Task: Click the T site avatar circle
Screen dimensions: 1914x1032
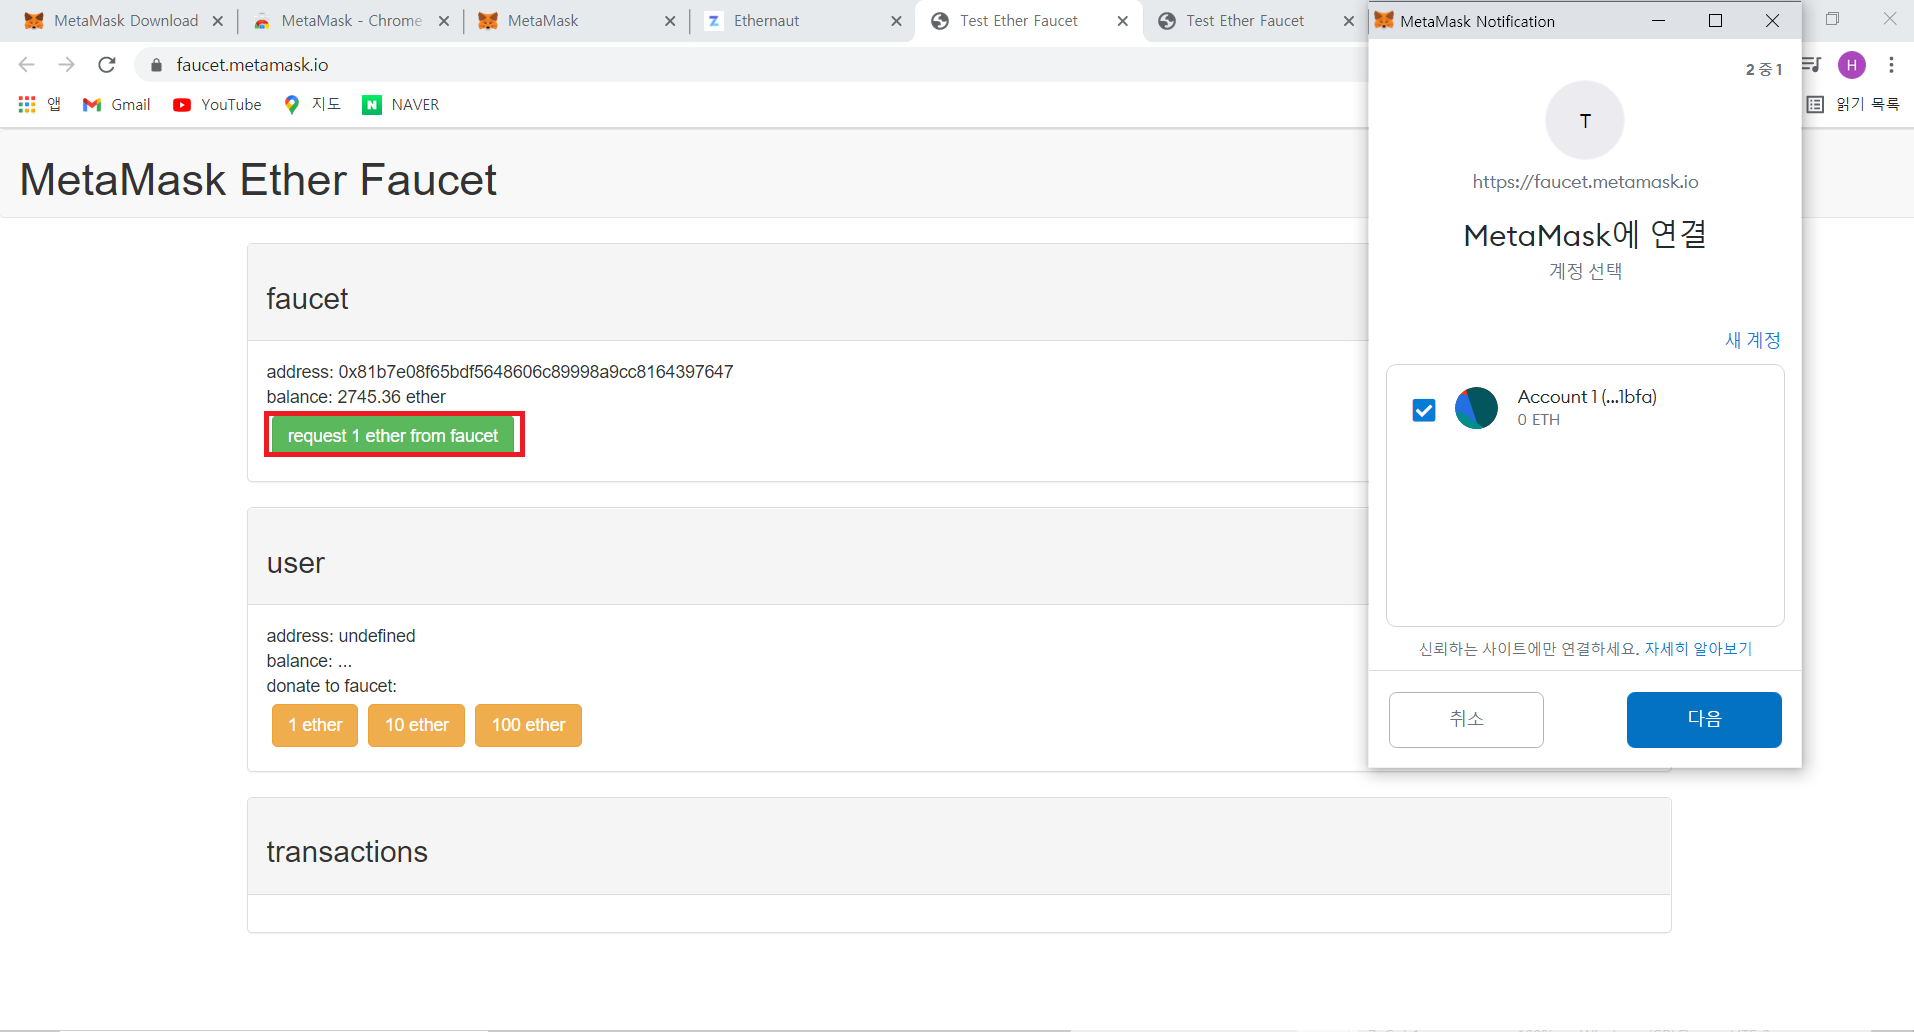Action: click(x=1585, y=120)
